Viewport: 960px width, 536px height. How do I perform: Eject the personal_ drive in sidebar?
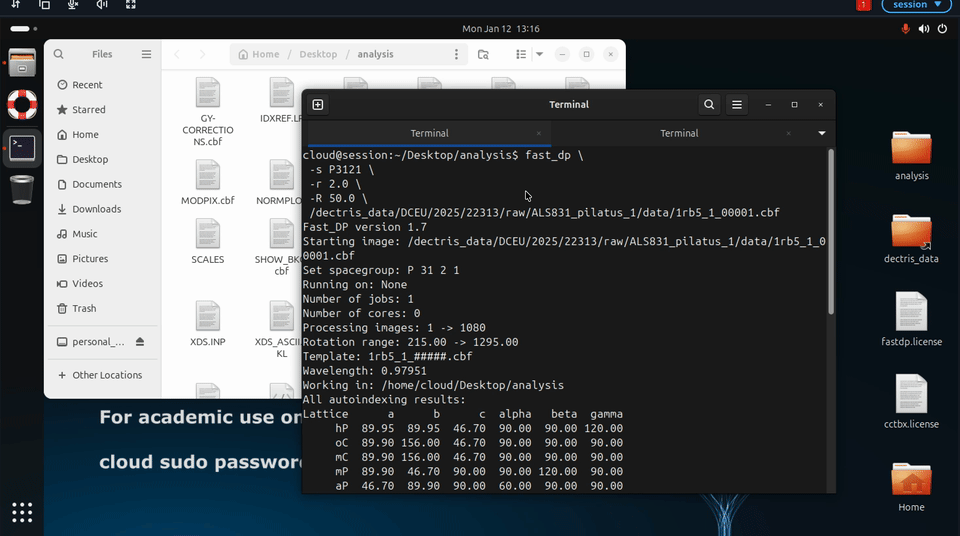coord(140,342)
